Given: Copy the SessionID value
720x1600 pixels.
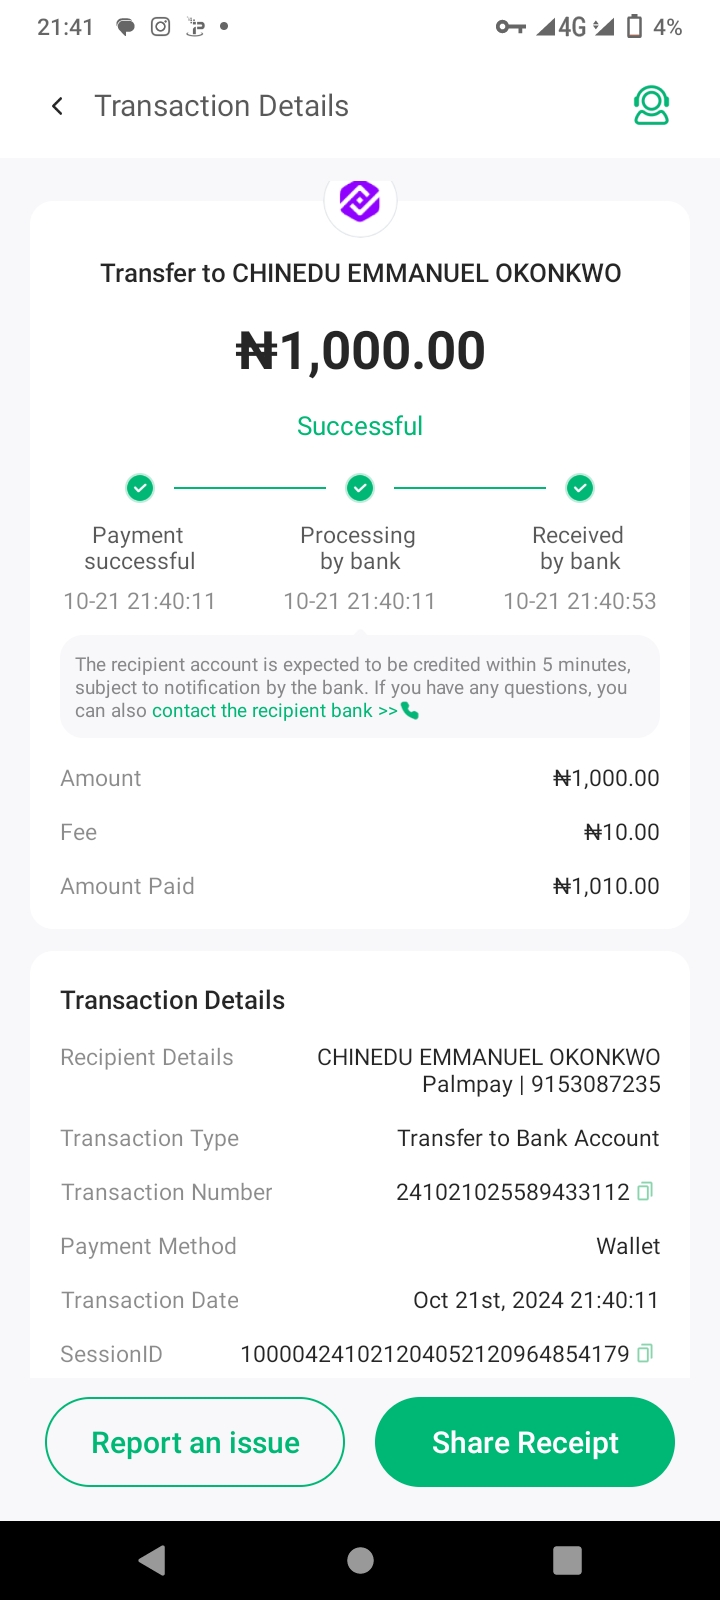Looking at the screenshot, I should pyautogui.click(x=645, y=1353).
